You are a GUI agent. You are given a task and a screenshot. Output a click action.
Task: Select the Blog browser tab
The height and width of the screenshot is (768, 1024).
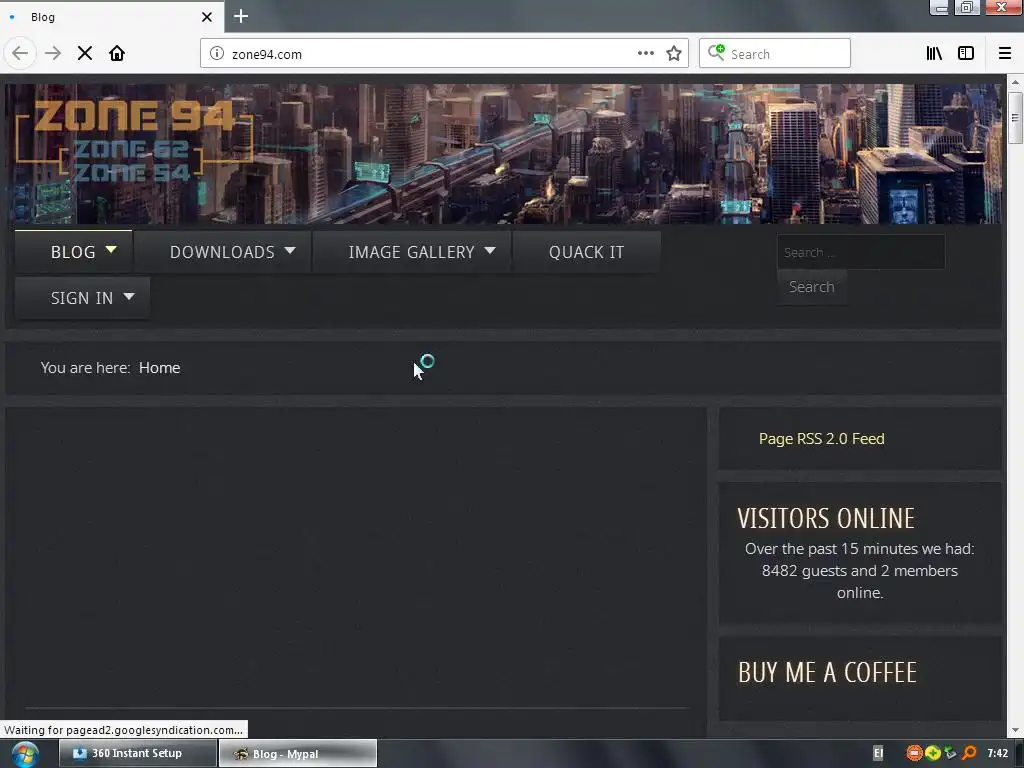pyautogui.click(x=112, y=17)
